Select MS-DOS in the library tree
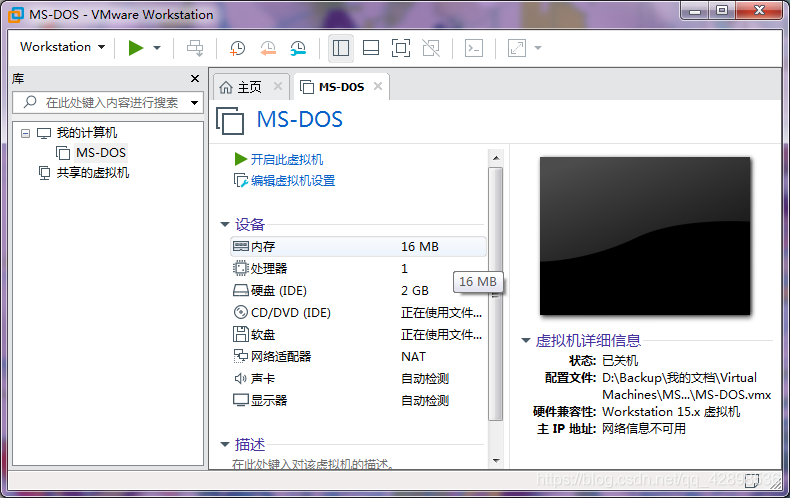790x498 pixels. 101,153
